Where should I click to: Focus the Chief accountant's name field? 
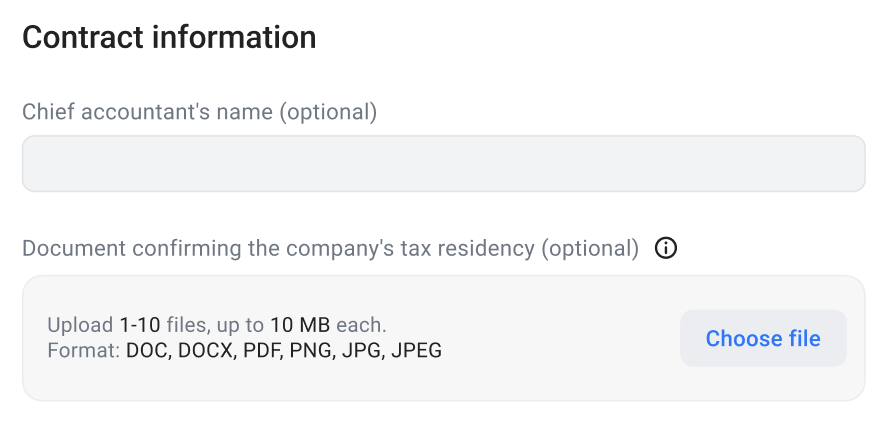443,164
